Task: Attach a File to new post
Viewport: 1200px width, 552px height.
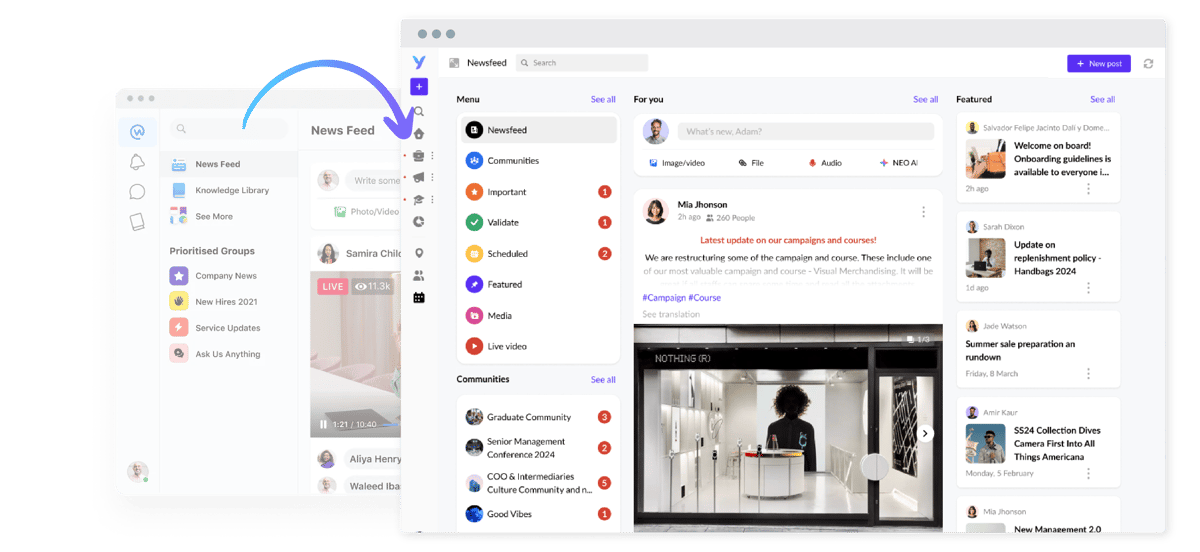Action: coord(750,163)
